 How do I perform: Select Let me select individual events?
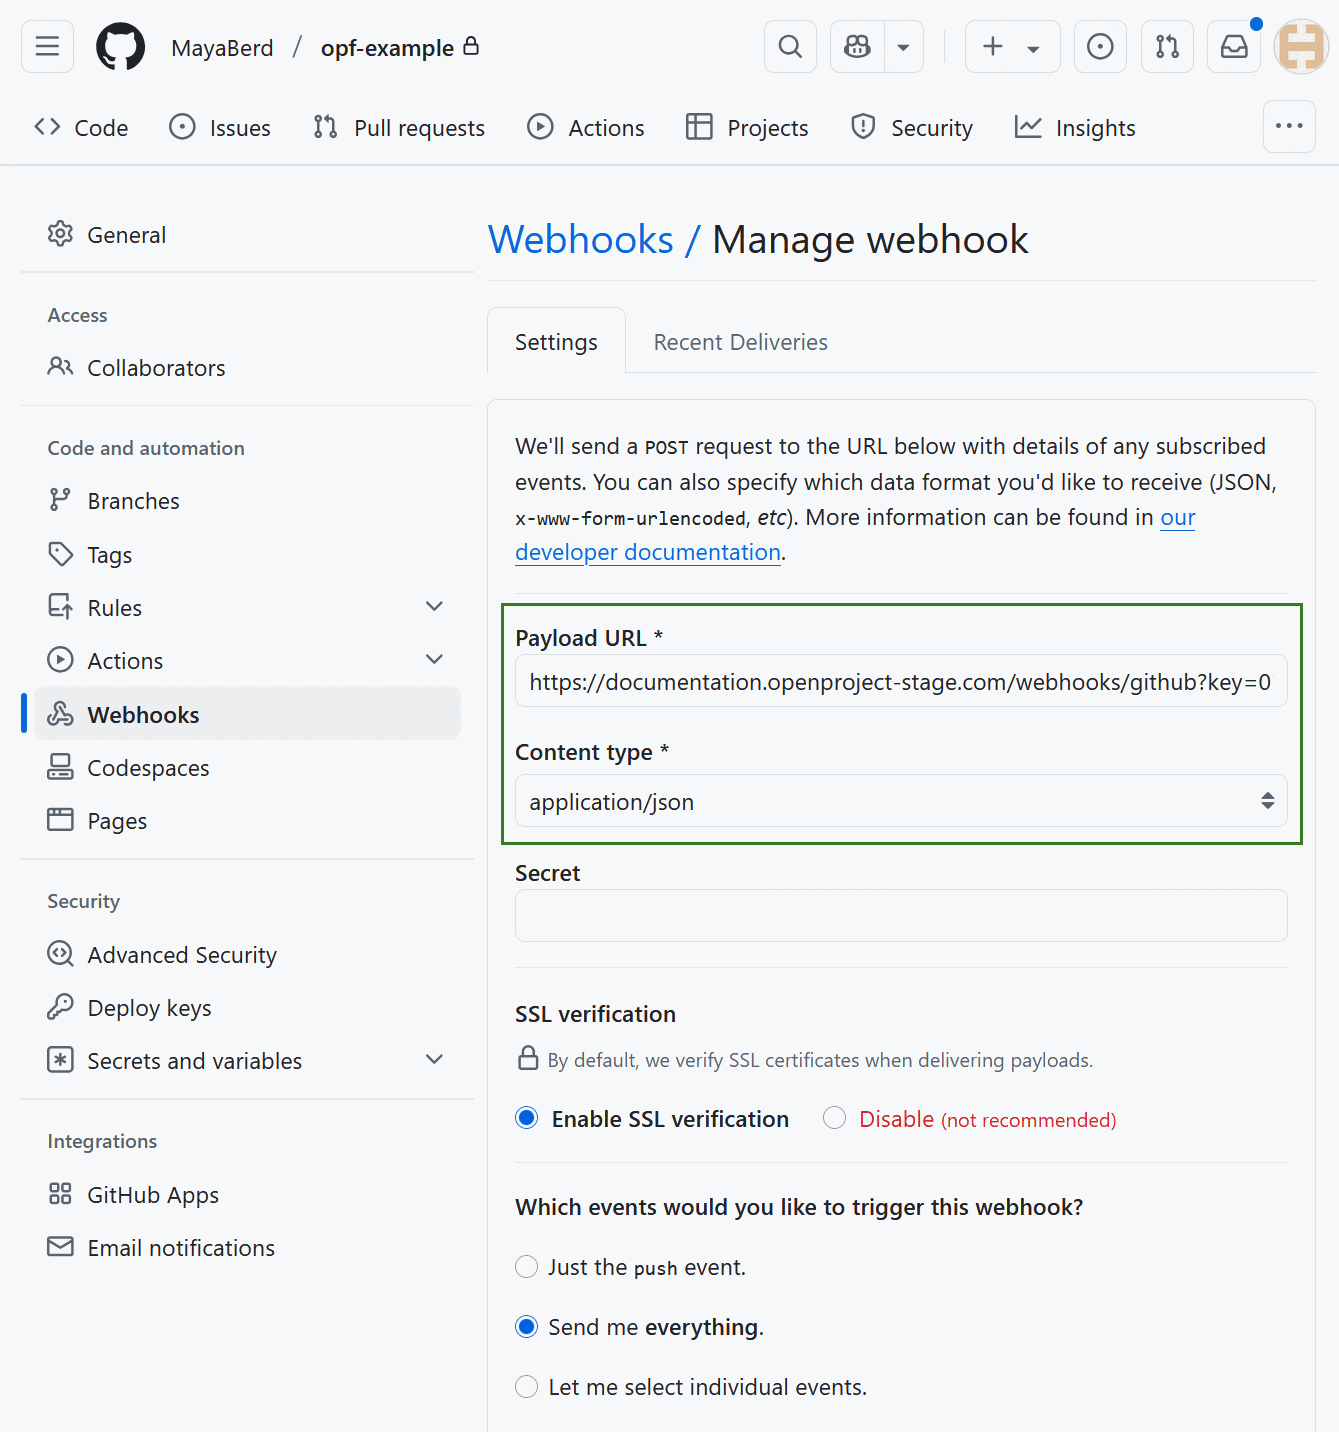[527, 1386]
